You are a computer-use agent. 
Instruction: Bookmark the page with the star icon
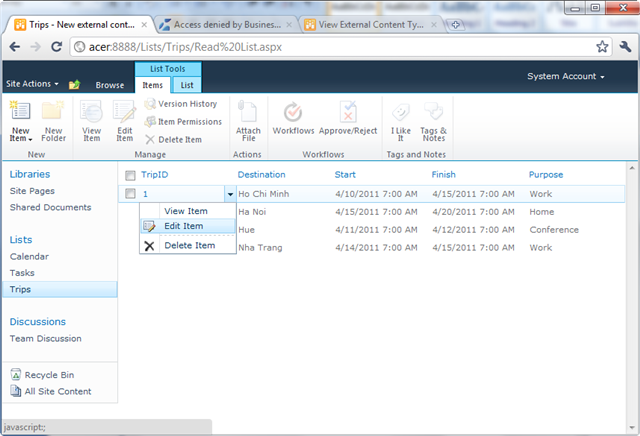click(x=602, y=47)
